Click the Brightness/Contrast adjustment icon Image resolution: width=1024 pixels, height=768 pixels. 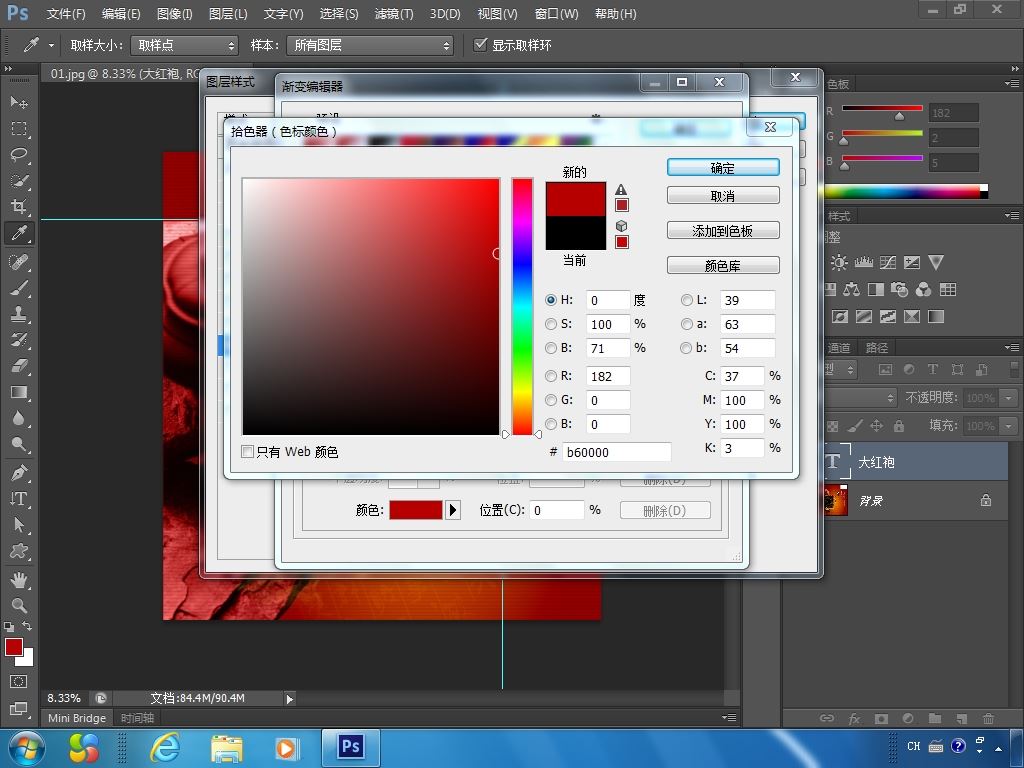pyautogui.click(x=839, y=263)
